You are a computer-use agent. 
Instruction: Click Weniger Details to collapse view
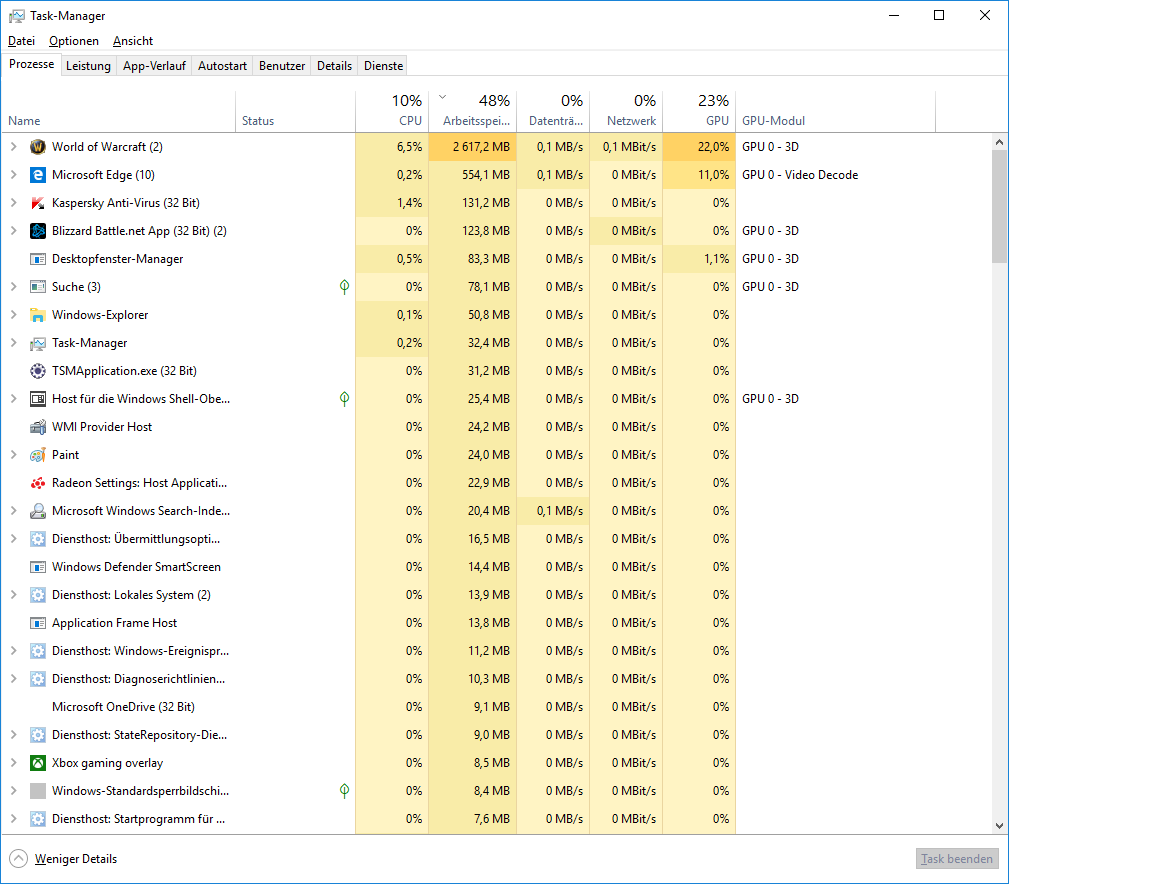coord(63,859)
